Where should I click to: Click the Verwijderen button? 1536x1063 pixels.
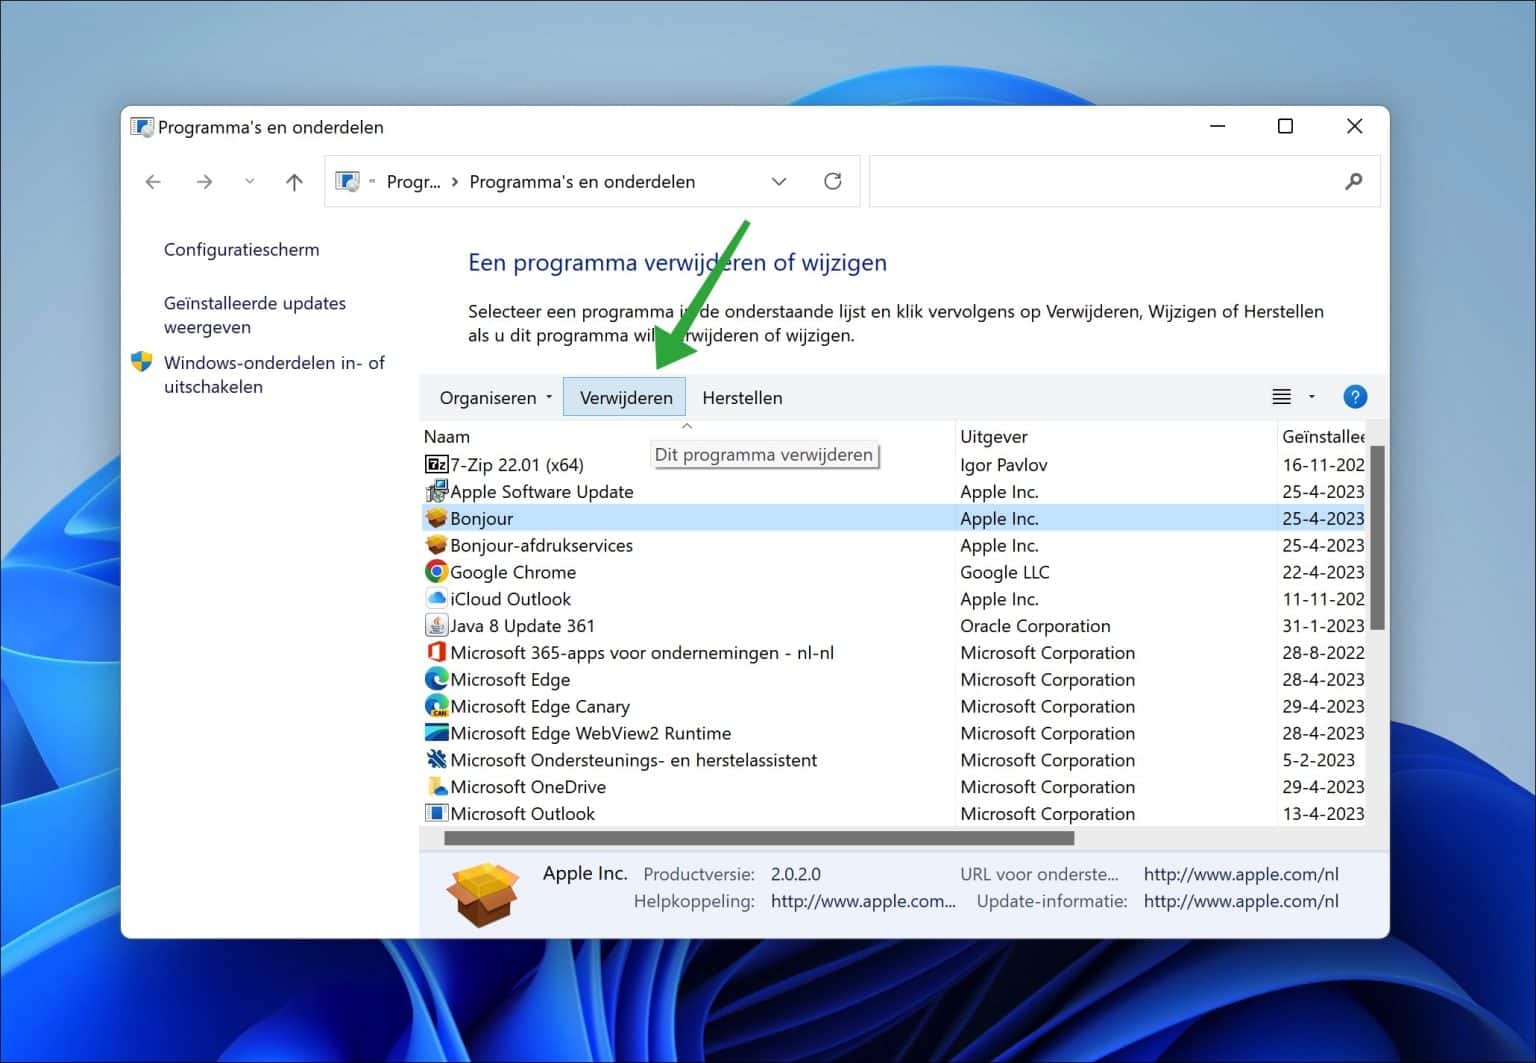pos(624,397)
